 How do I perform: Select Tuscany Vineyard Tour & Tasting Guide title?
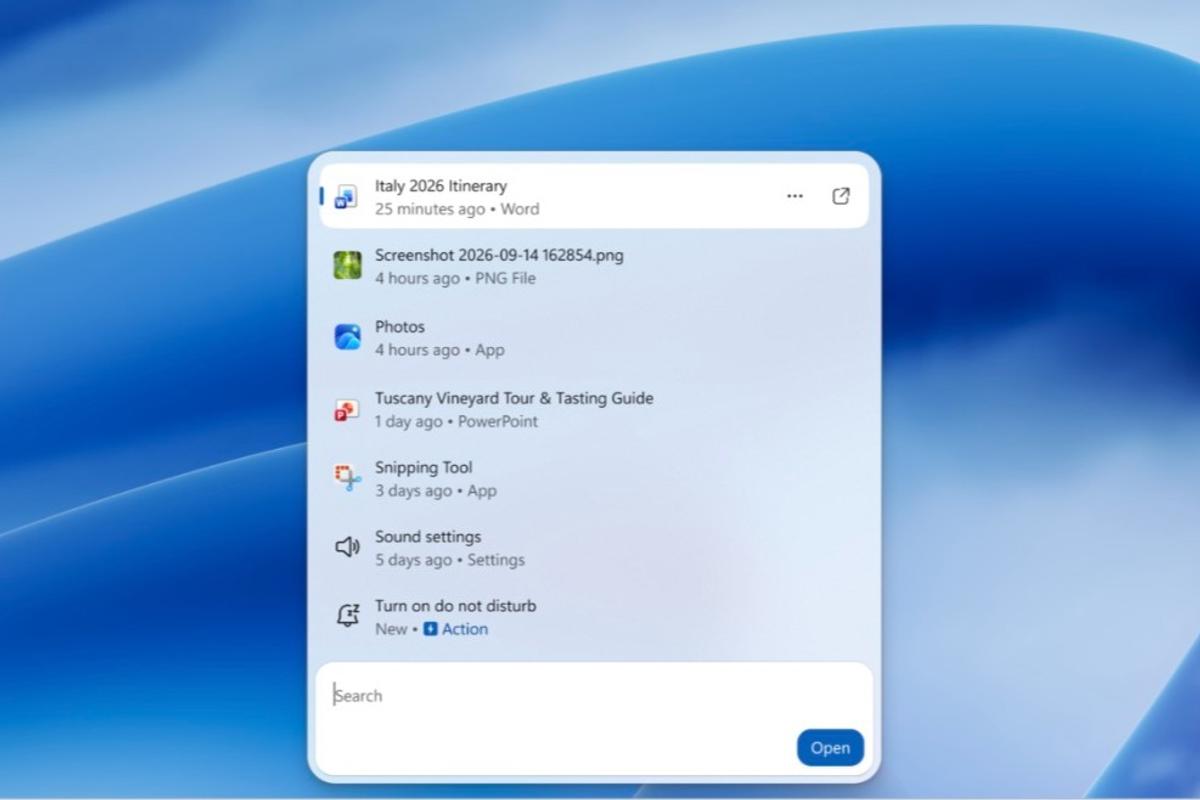(x=514, y=398)
